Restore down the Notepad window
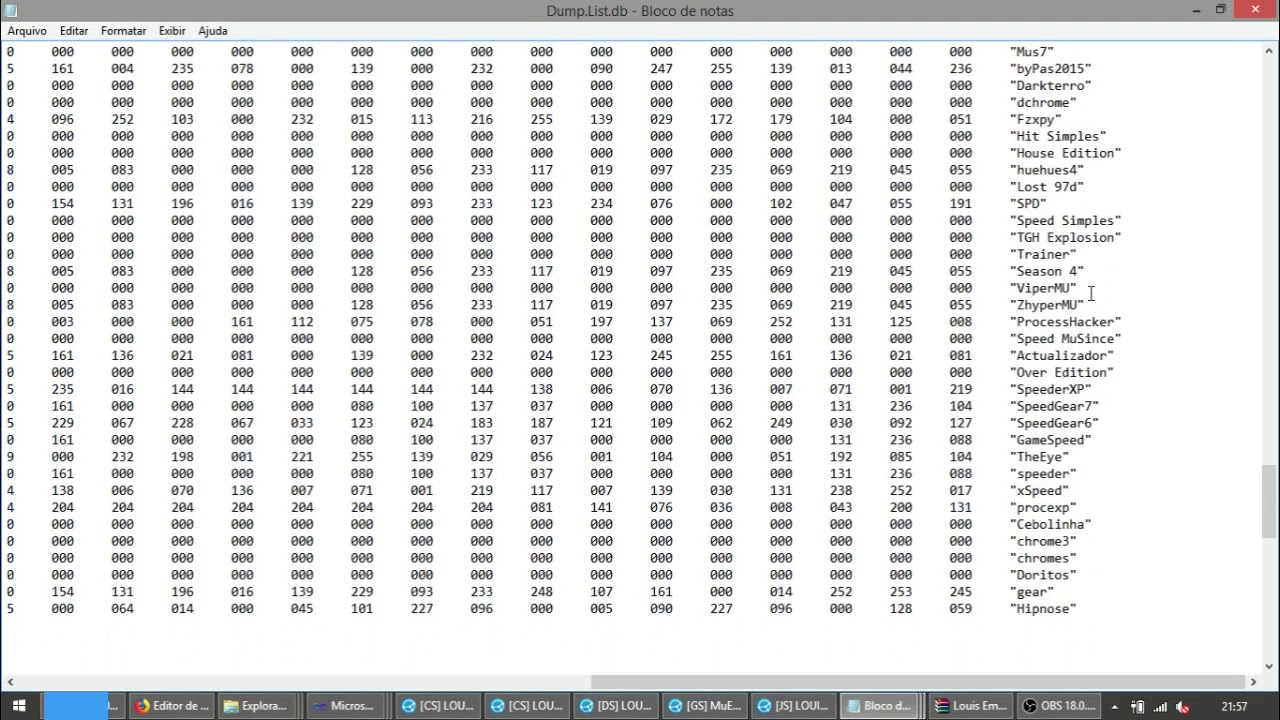 click(x=1221, y=10)
